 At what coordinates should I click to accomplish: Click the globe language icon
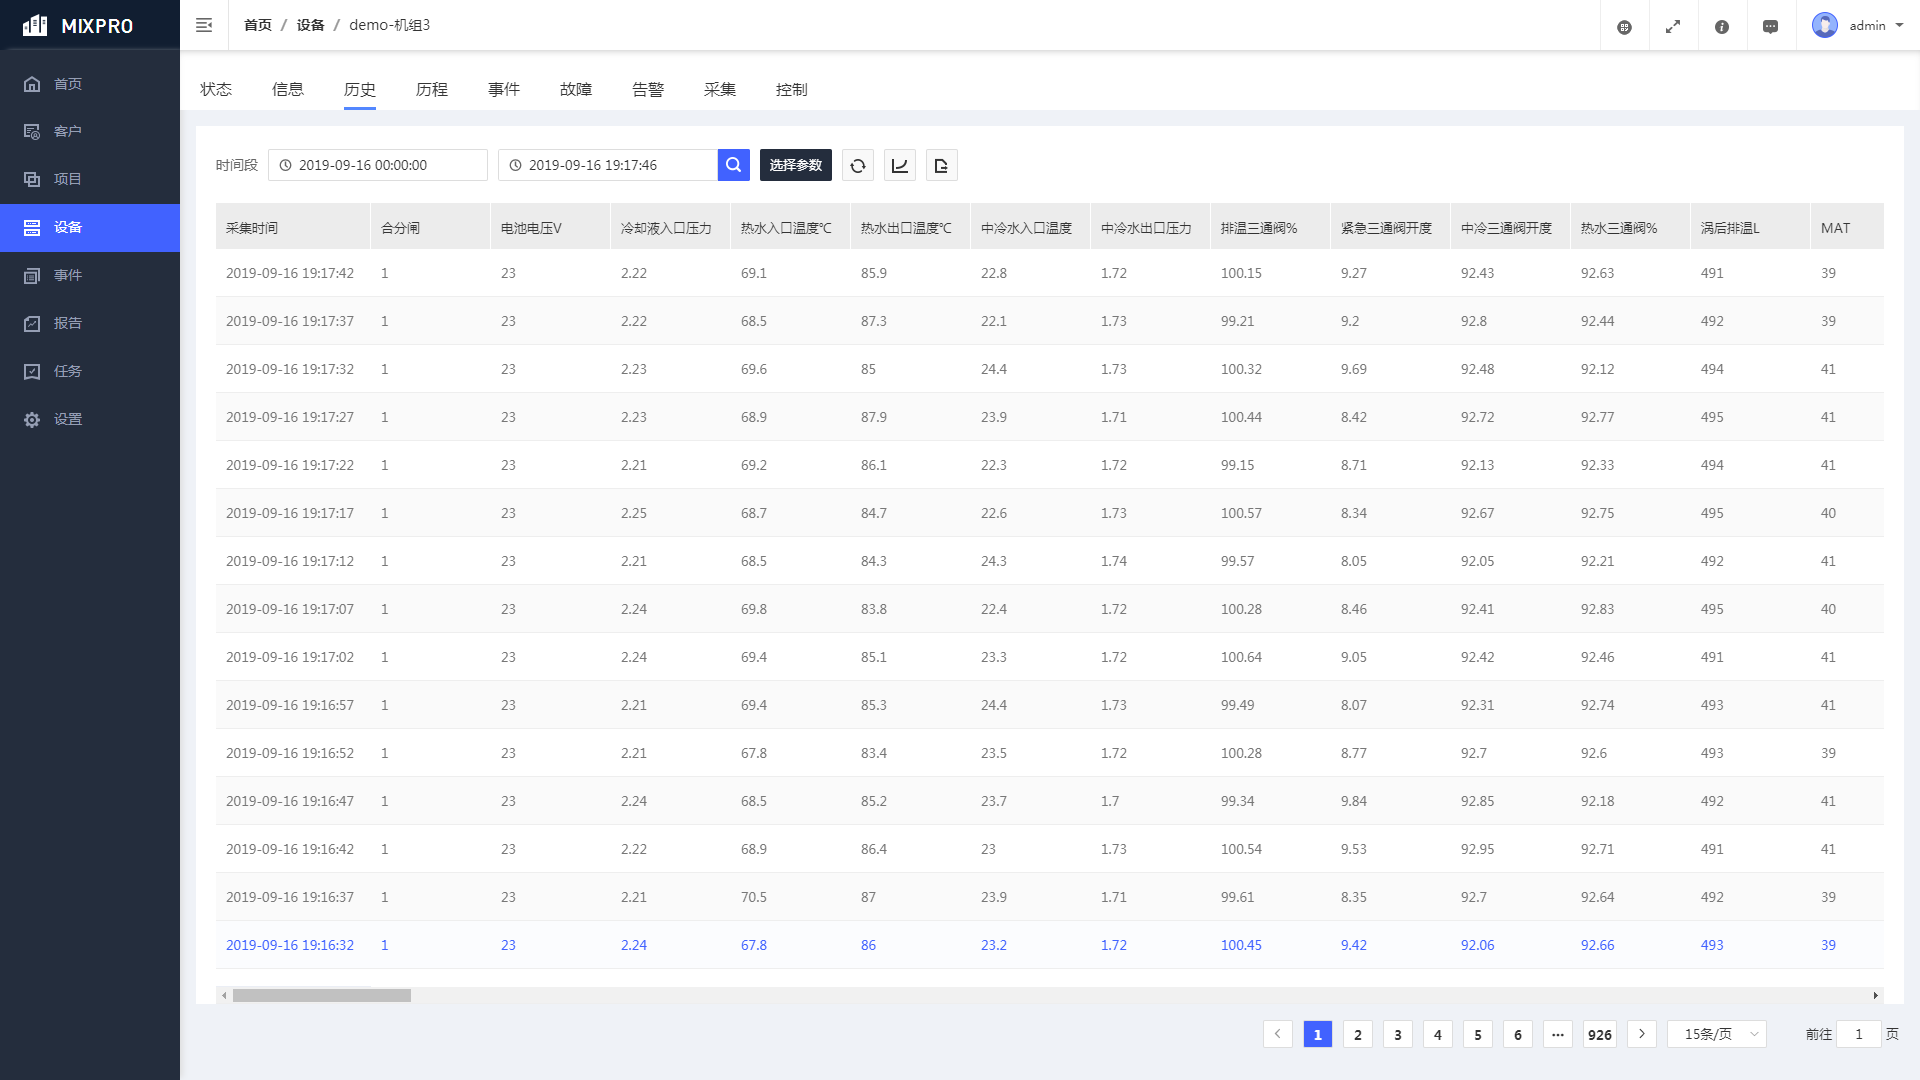pyautogui.click(x=1624, y=27)
